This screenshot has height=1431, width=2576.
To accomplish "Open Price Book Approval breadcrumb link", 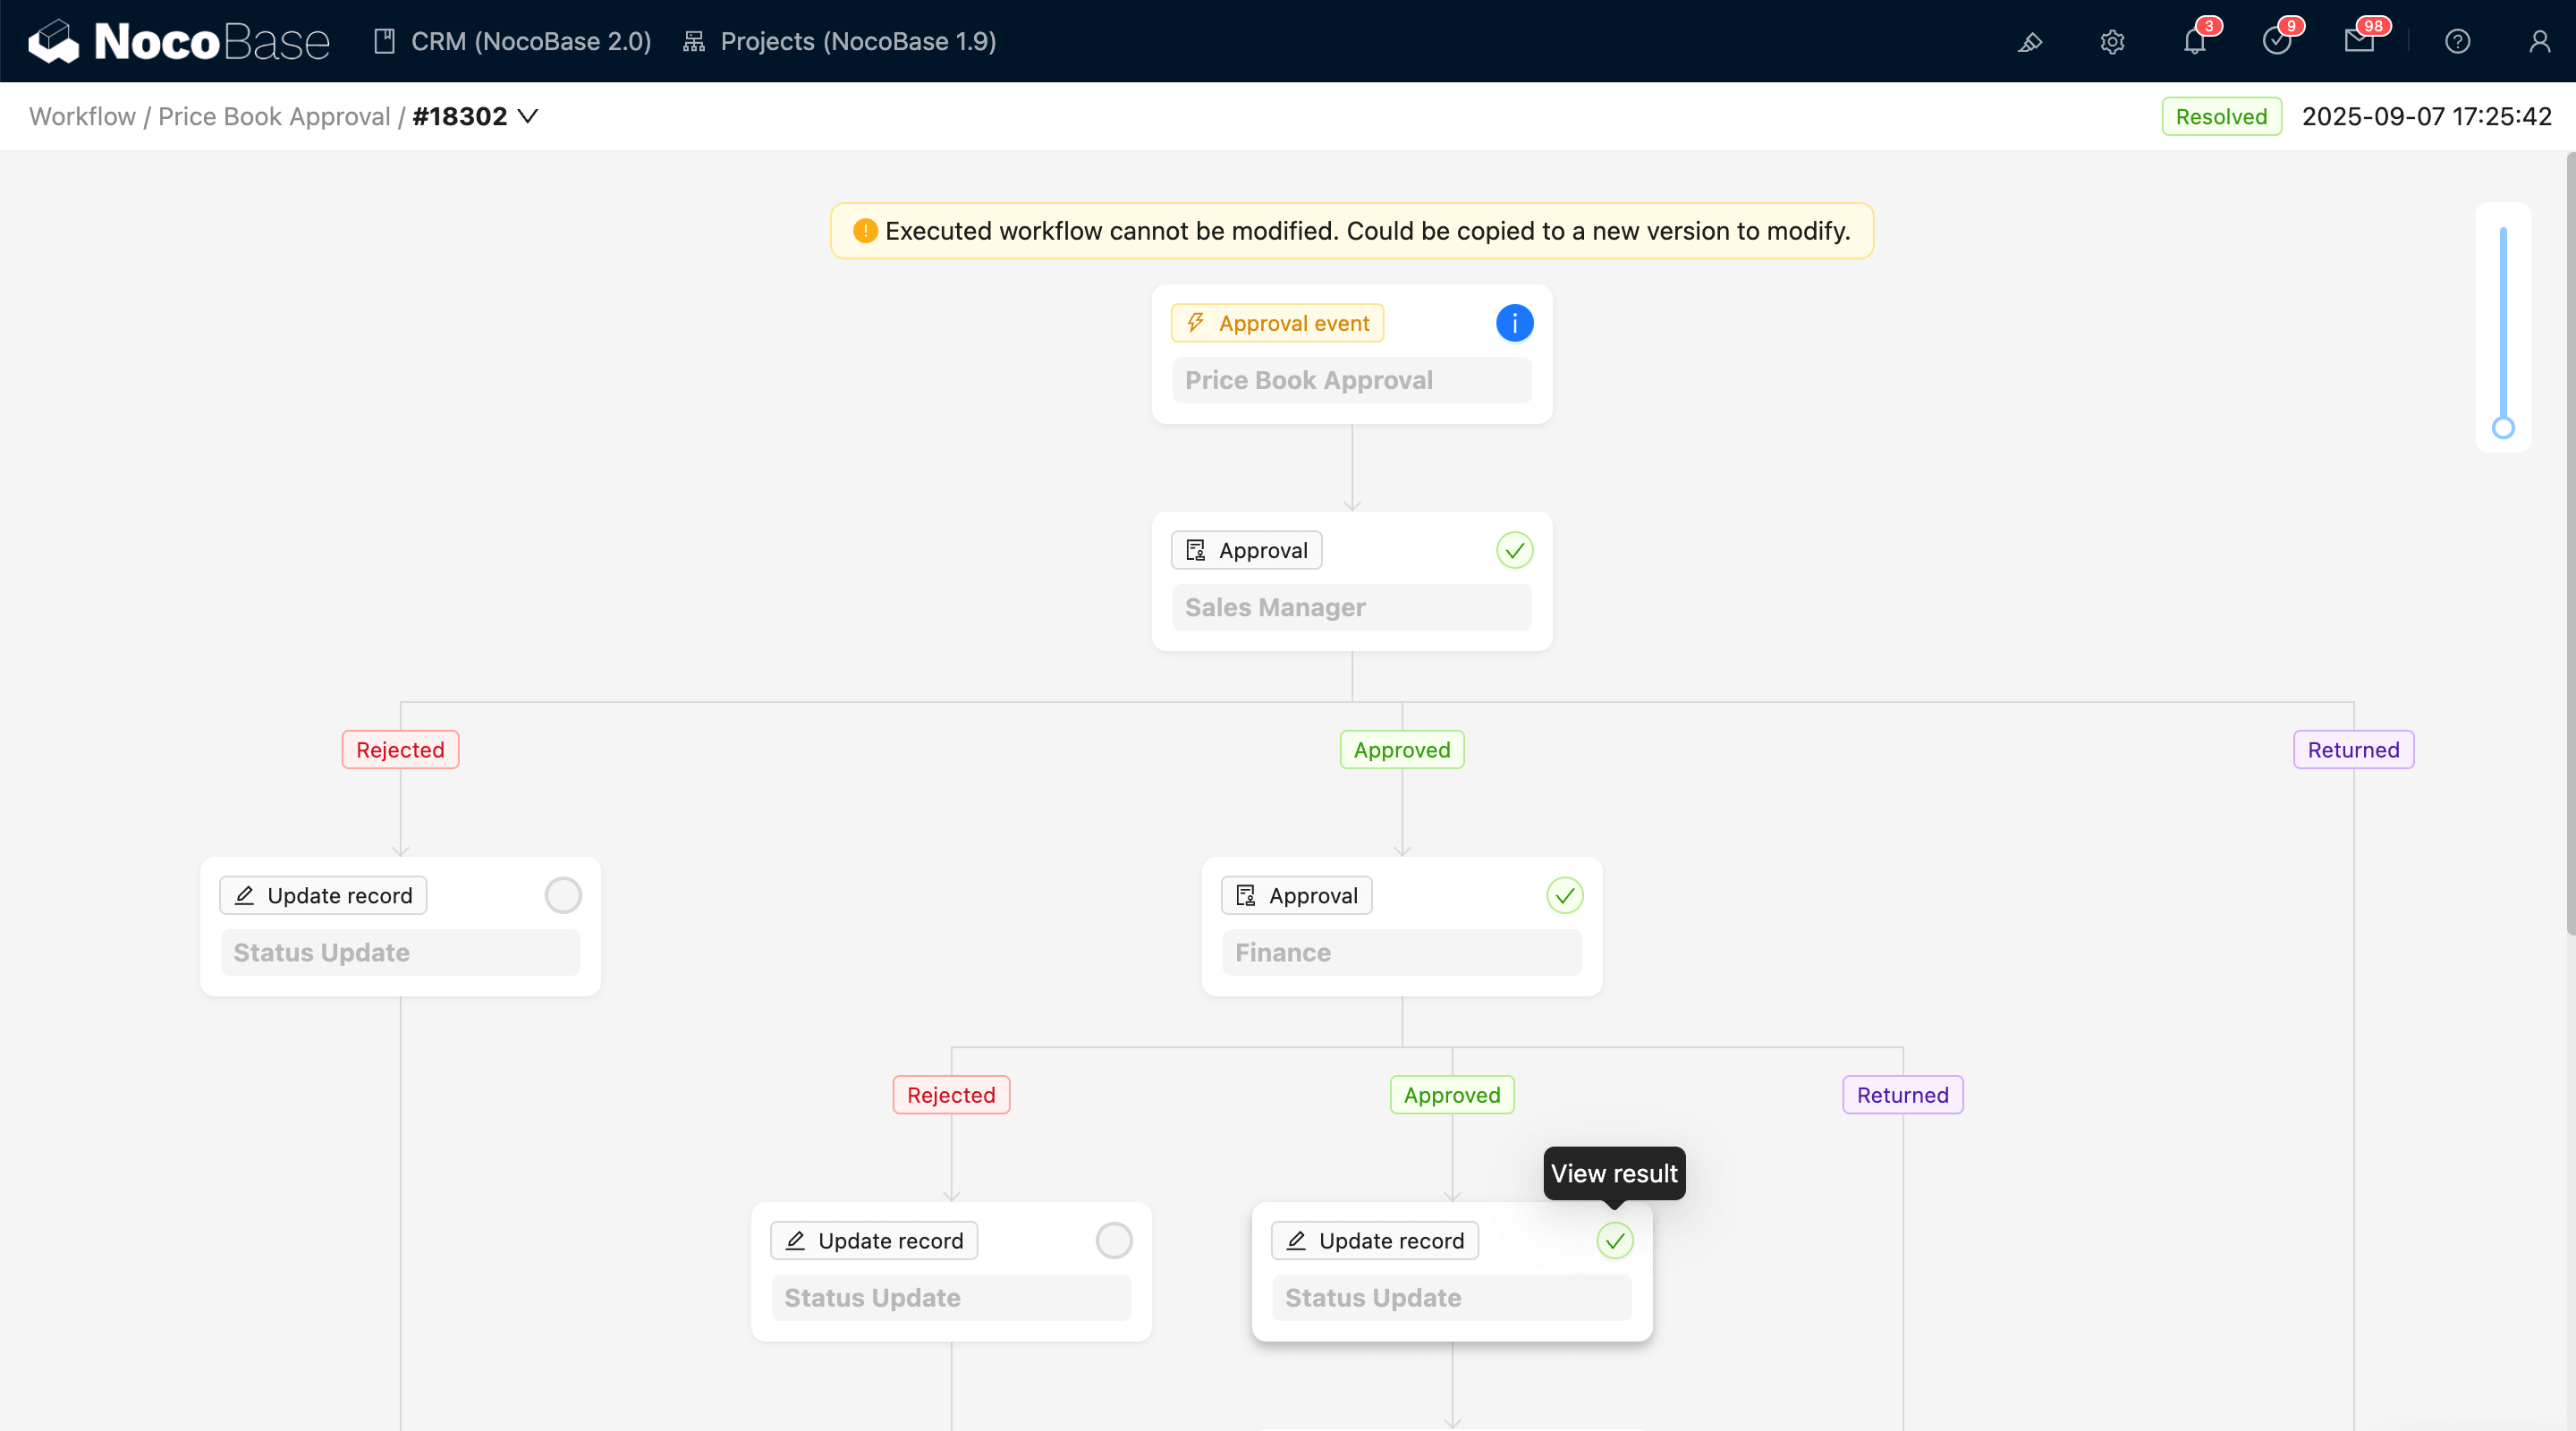I will click(x=274, y=117).
